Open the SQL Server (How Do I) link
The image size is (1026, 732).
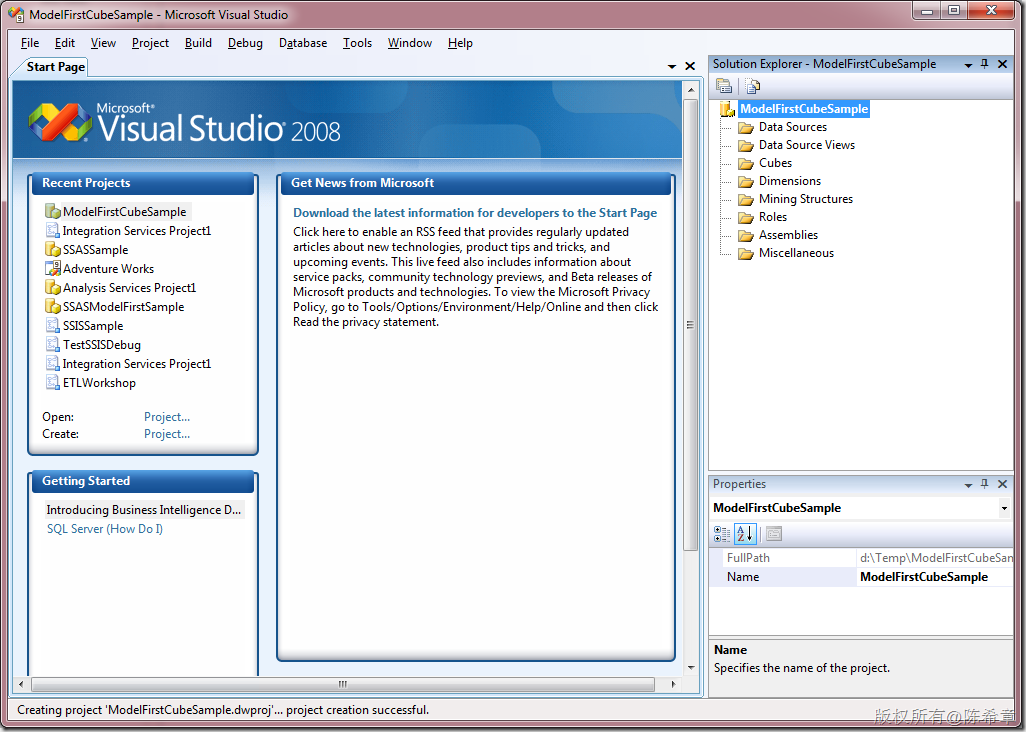pos(105,529)
